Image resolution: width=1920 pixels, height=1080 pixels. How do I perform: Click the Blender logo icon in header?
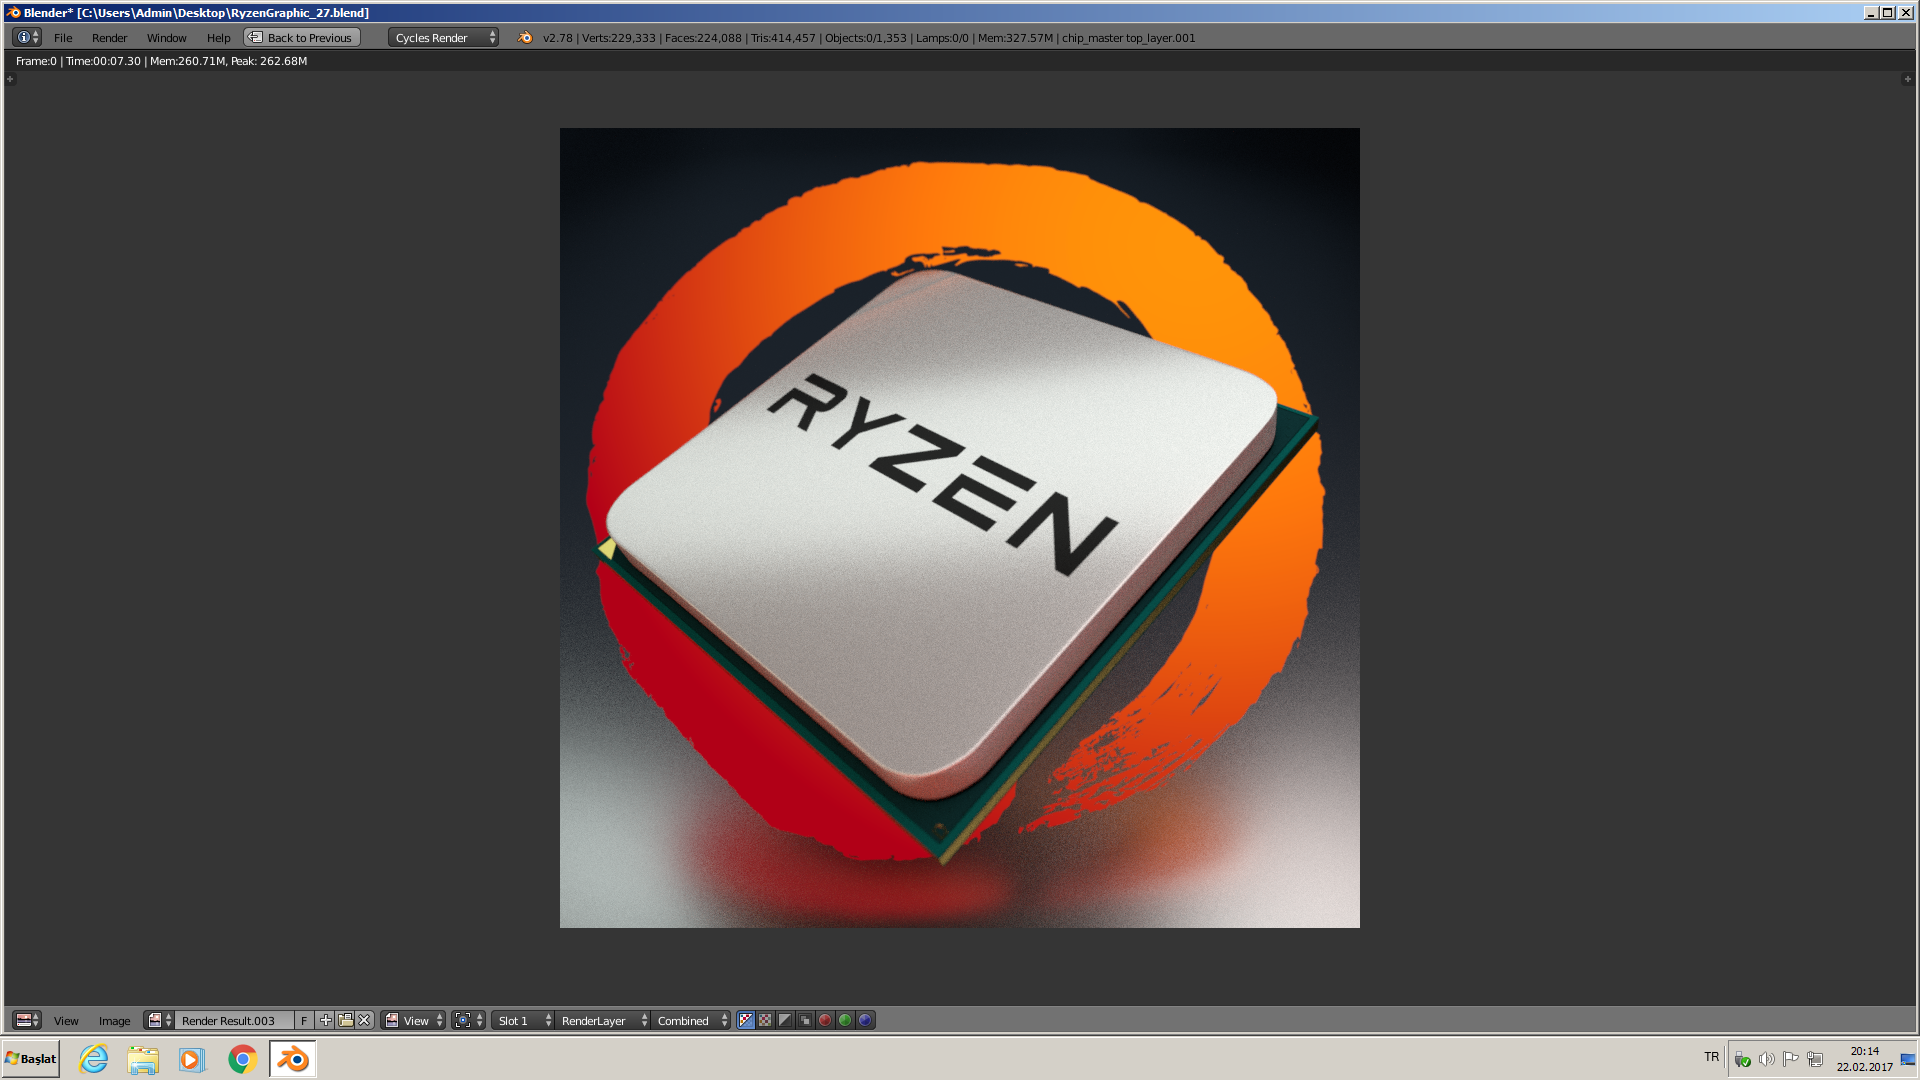(525, 38)
